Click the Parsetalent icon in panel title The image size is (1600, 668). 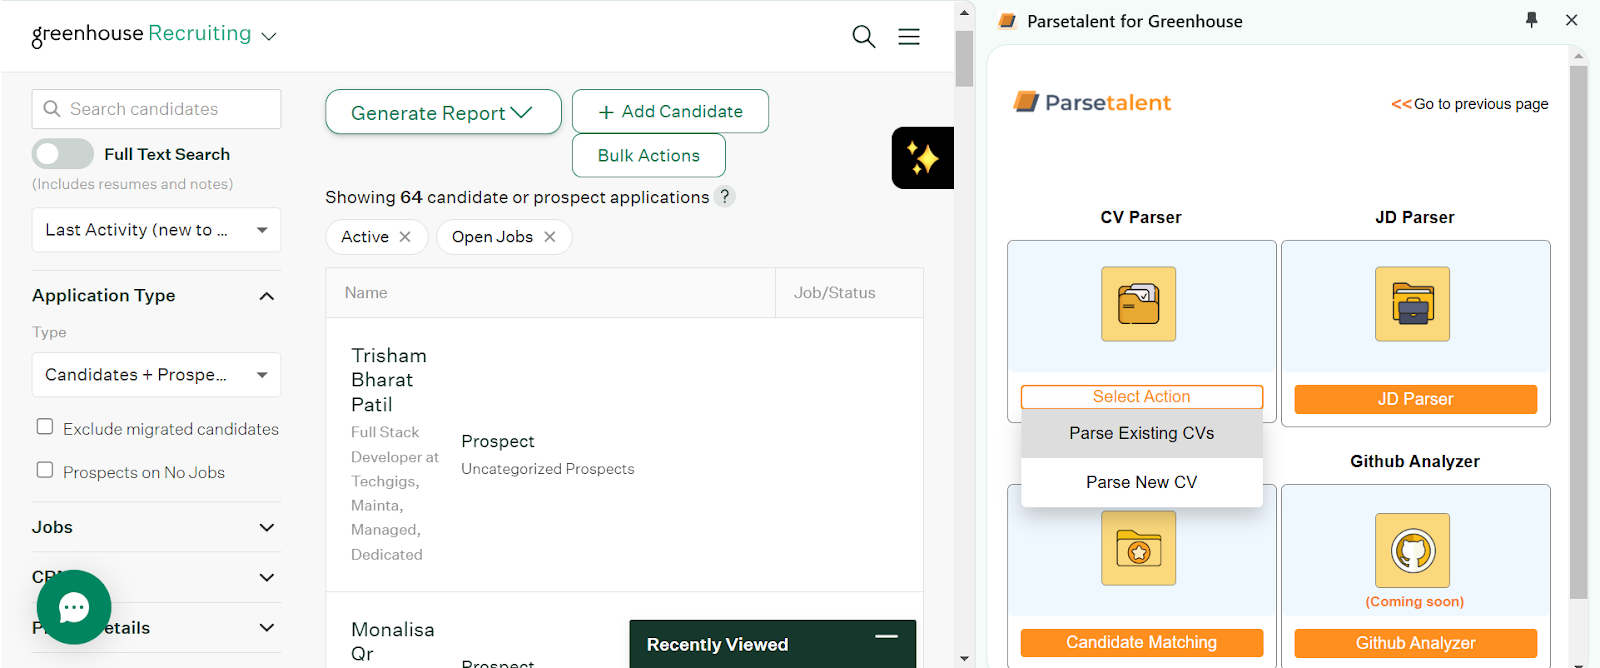(x=1007, y=21)
